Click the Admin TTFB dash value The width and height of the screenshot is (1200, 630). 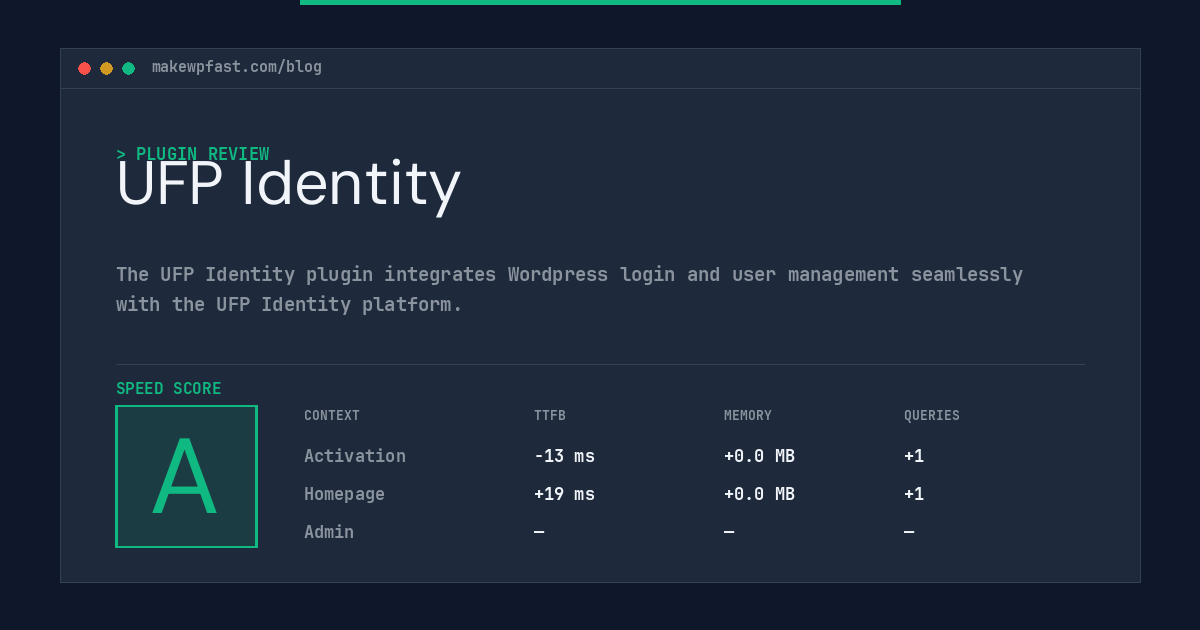pyautogui.click(x=539, y=532)
